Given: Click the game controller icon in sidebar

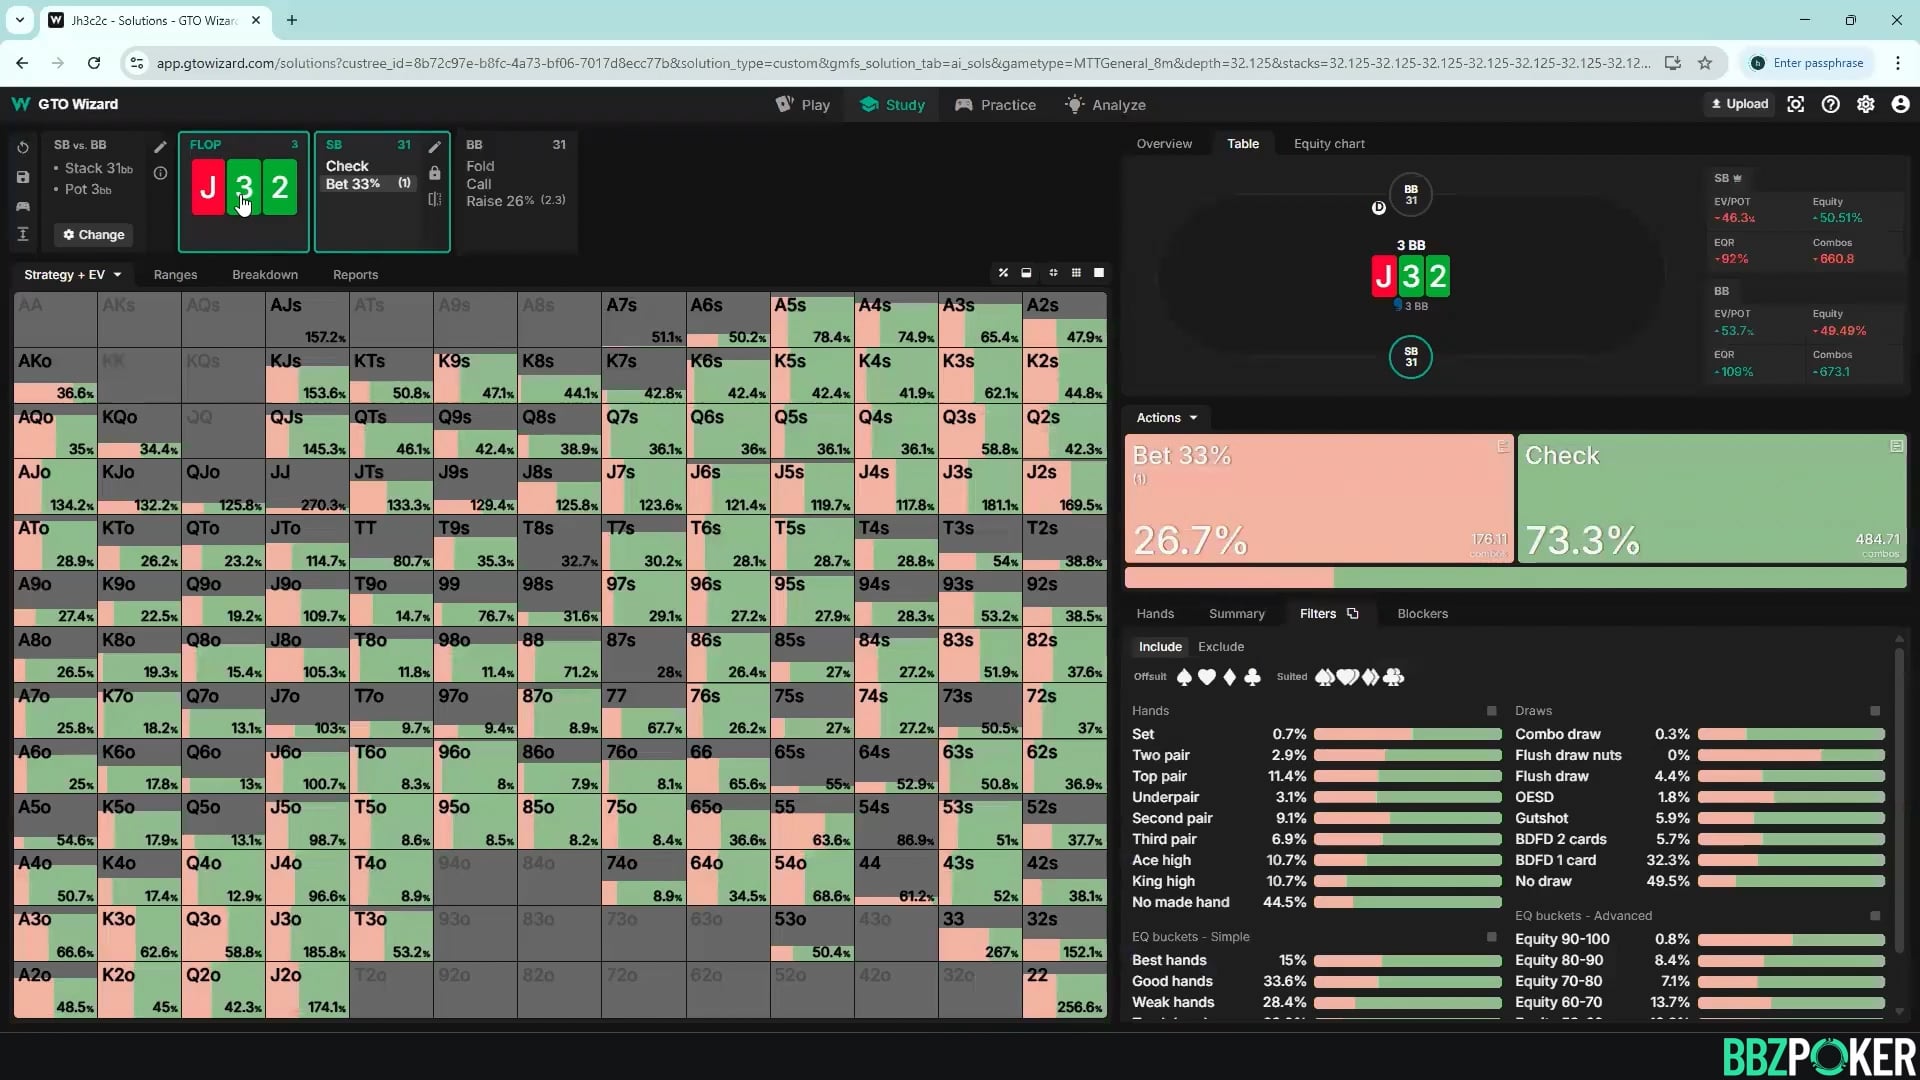Looking at the screenshot, I should click(x=23, y=206).
